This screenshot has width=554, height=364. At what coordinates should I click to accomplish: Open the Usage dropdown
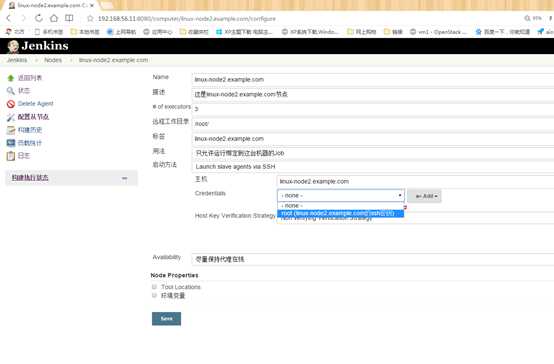[373, 153]
